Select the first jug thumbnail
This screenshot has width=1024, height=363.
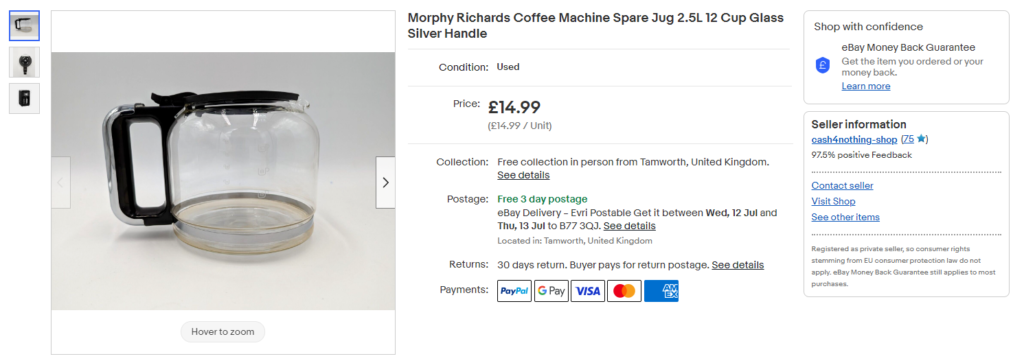(x=24, y=26)
